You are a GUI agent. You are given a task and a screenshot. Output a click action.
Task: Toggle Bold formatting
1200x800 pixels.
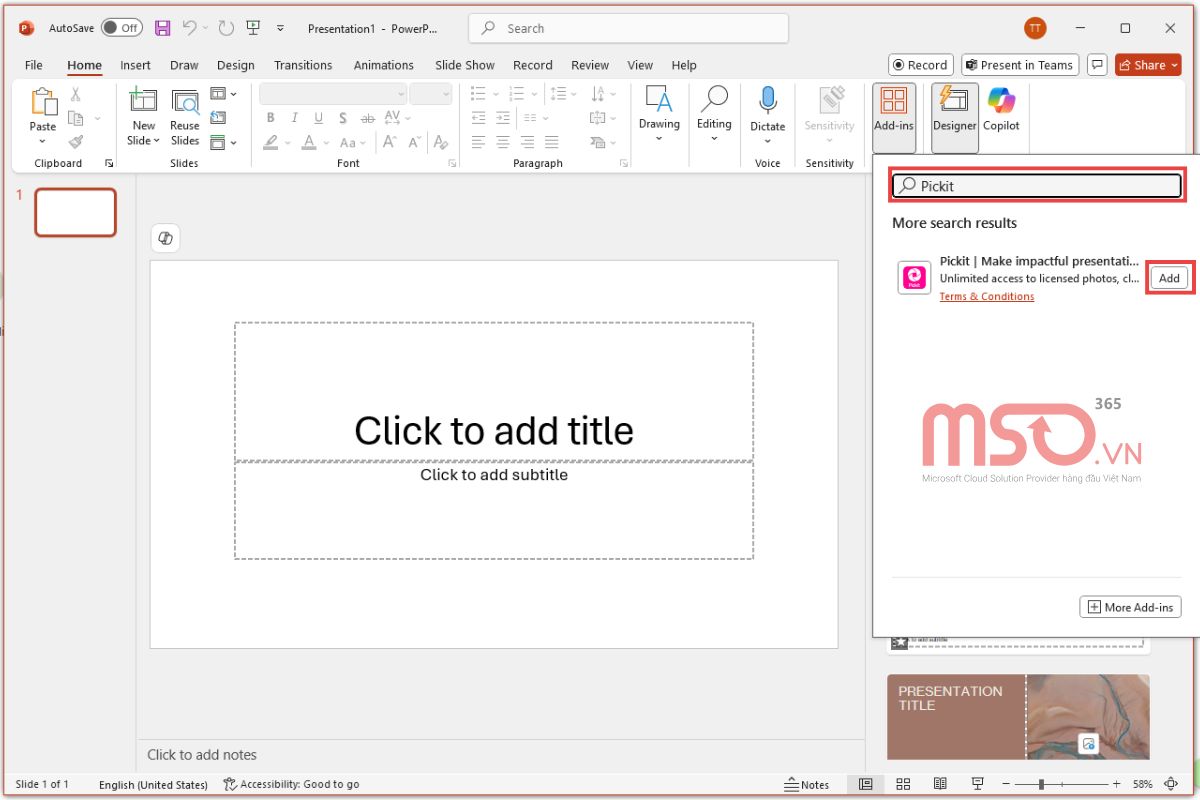pos(270,118)
